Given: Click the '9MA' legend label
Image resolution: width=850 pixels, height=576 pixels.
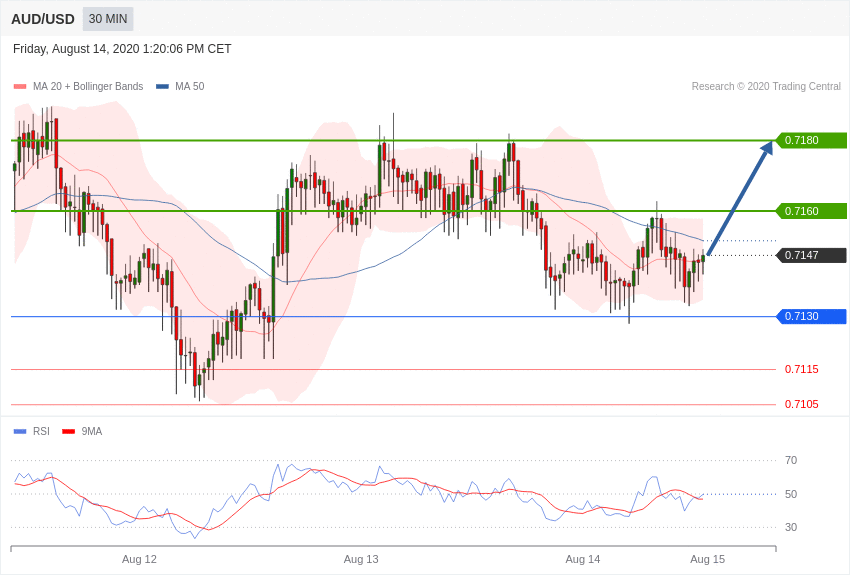Looking at the screenshot, I should (92, 431).
